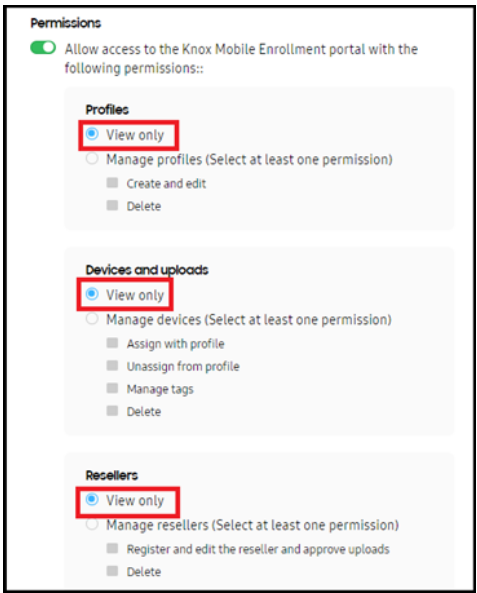Check Assign with profile checkbox
477x593 pixels.
tap(112, 343)
